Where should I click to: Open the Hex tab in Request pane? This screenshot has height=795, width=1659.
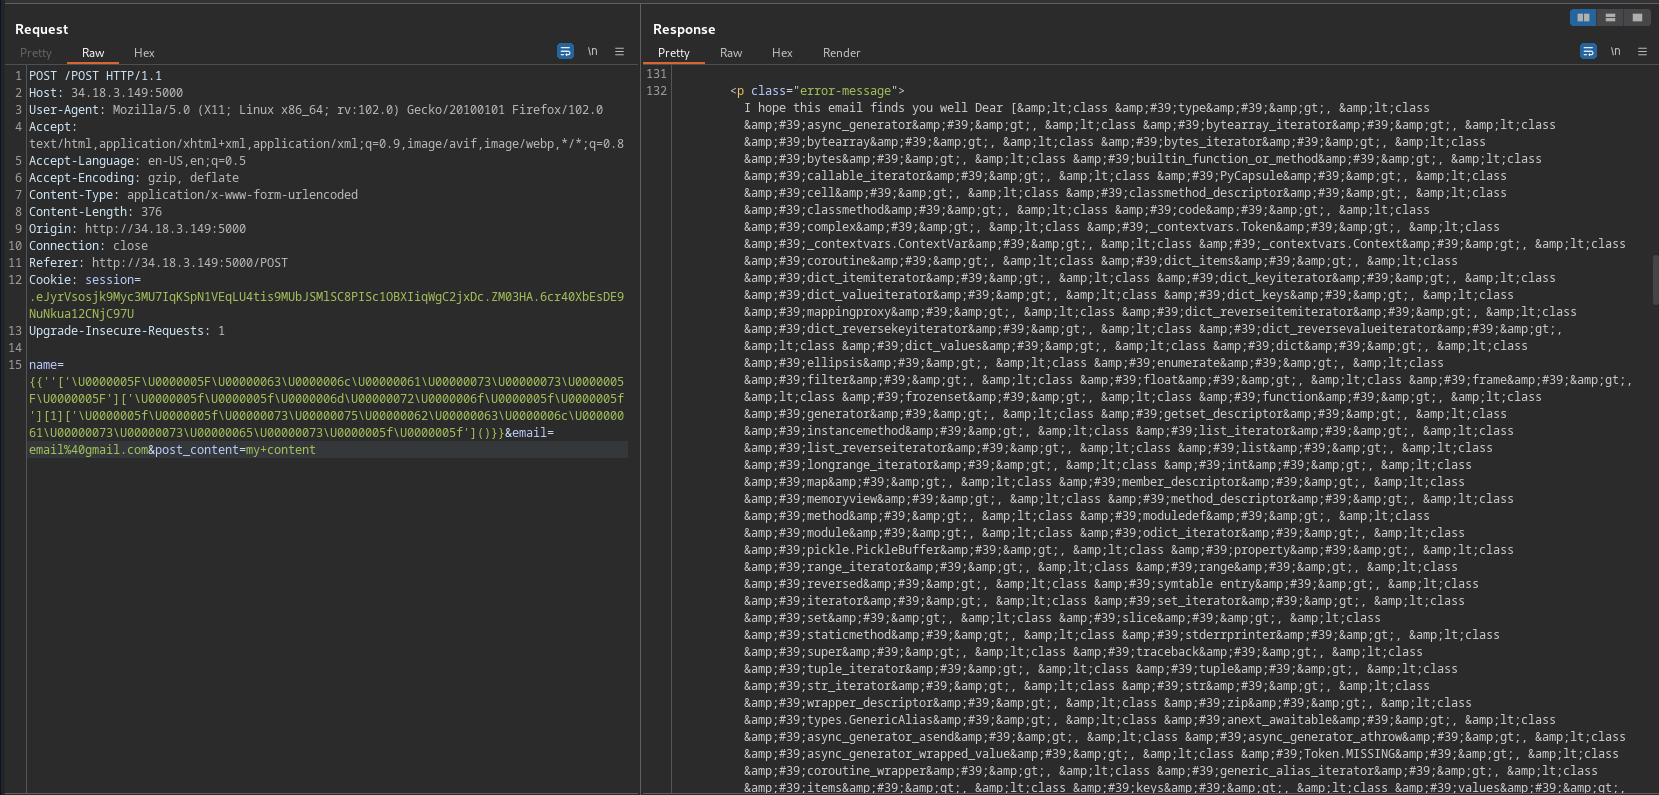(144, 53)
